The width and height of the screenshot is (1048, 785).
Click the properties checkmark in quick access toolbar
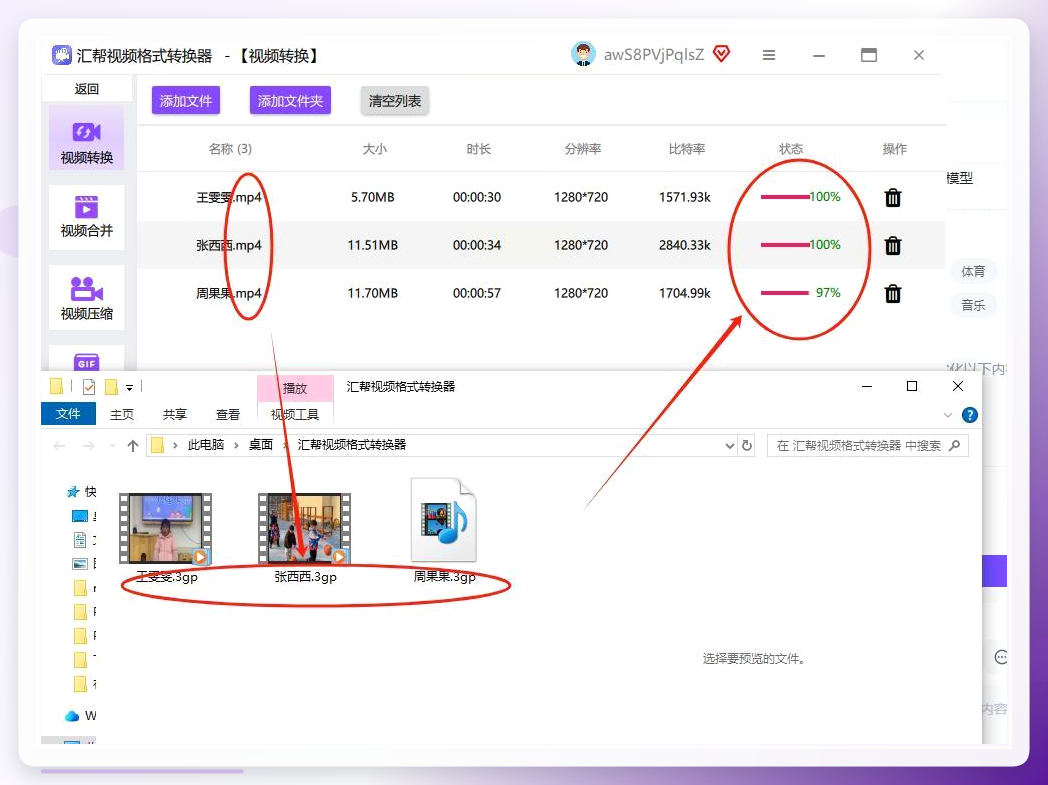89,386
